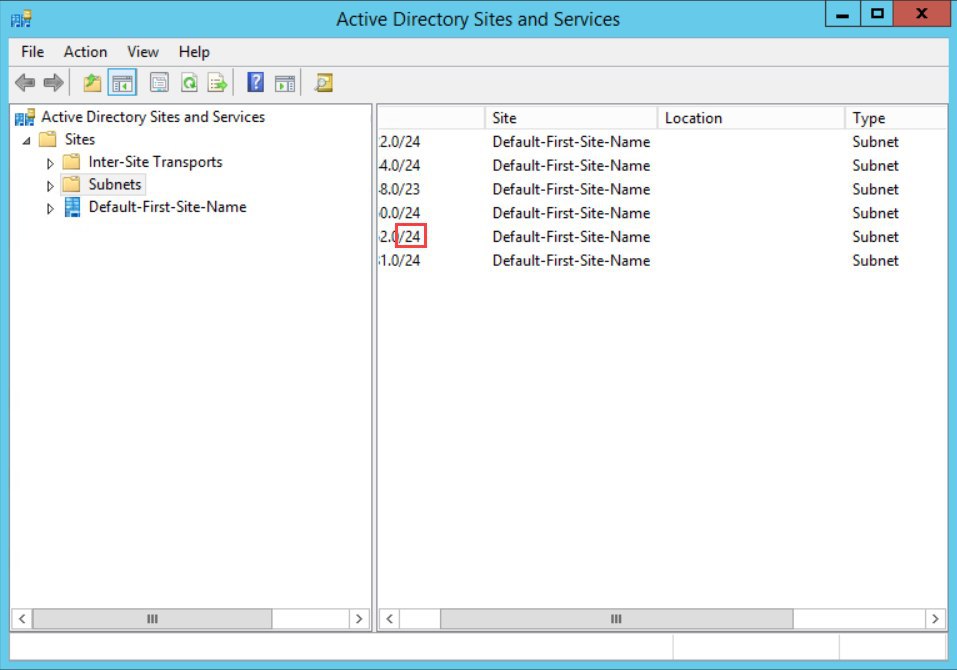Click the Subnets folder icon in the tree
The image size is (957, 670).
[x=71, y=184]
